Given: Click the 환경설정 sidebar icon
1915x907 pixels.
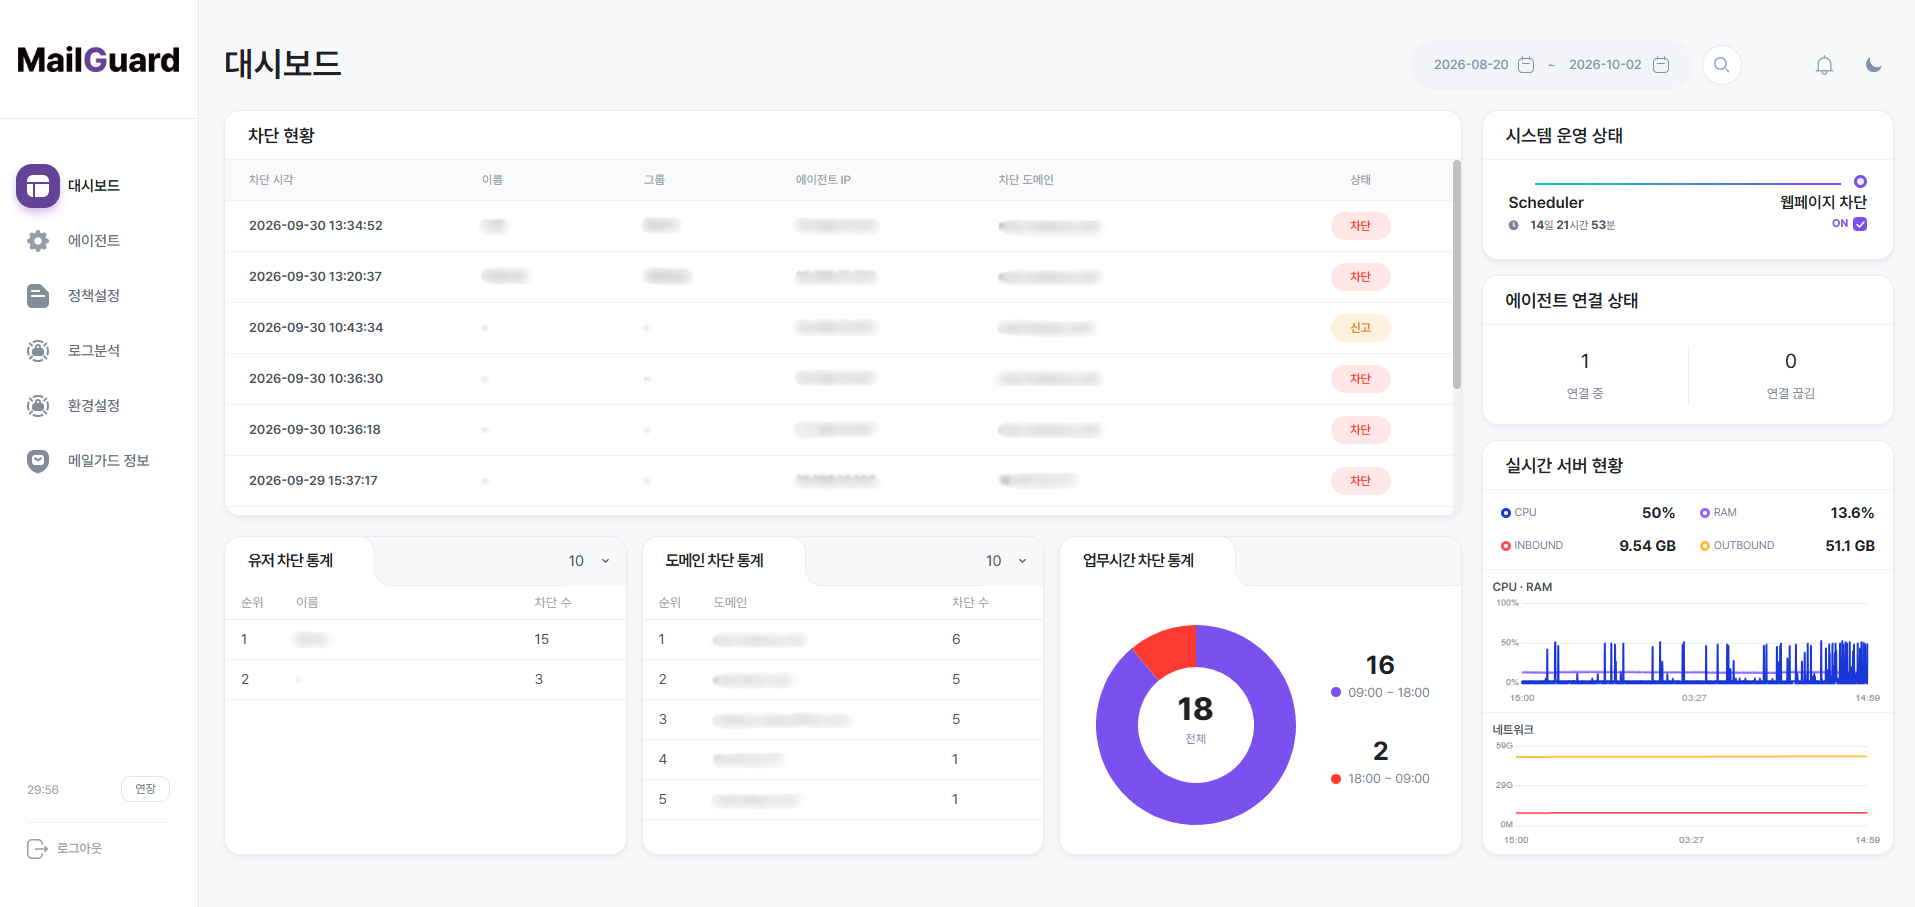Looking at the screenshot, I should (38, 406).
